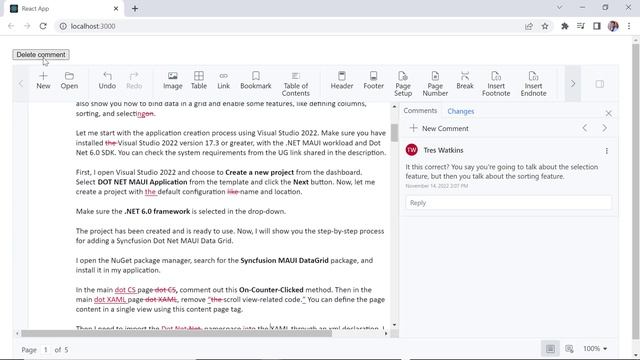Open Page Setup
Viewport: 640px width, 360px height.
click(x=403, y=84)
